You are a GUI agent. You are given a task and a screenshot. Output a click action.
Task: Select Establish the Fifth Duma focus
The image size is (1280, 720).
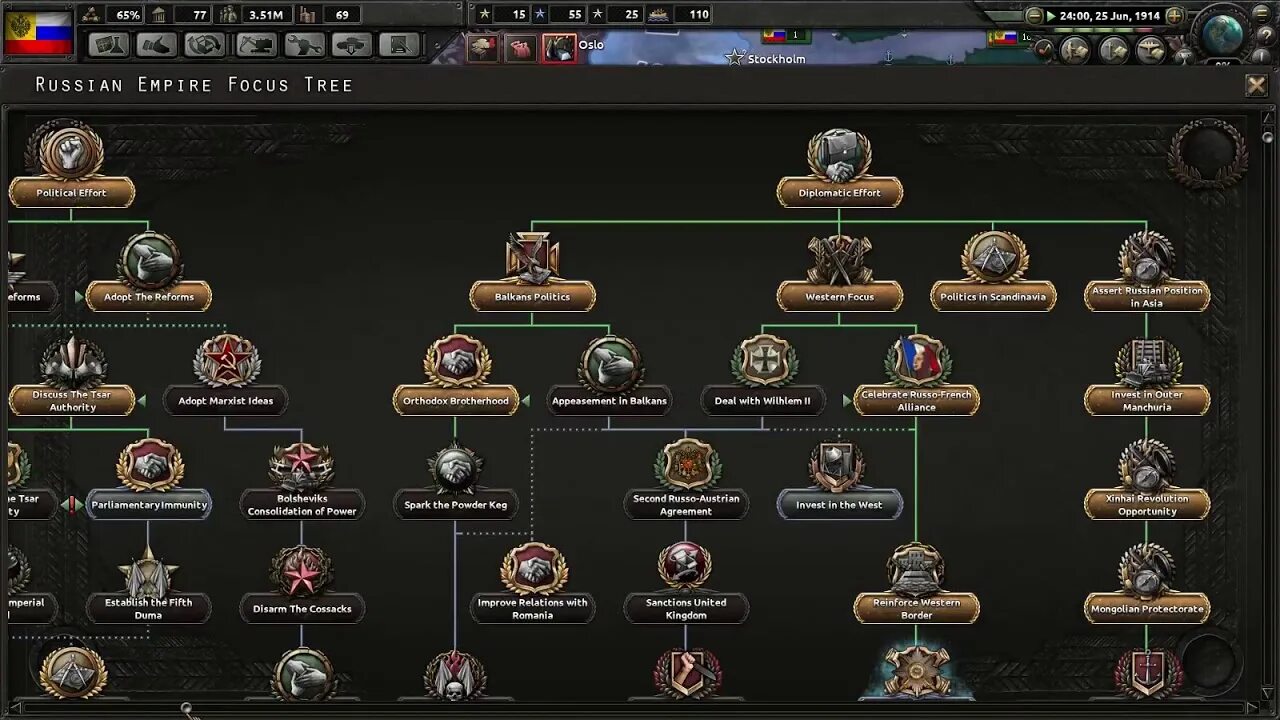(x=148, y=584)
